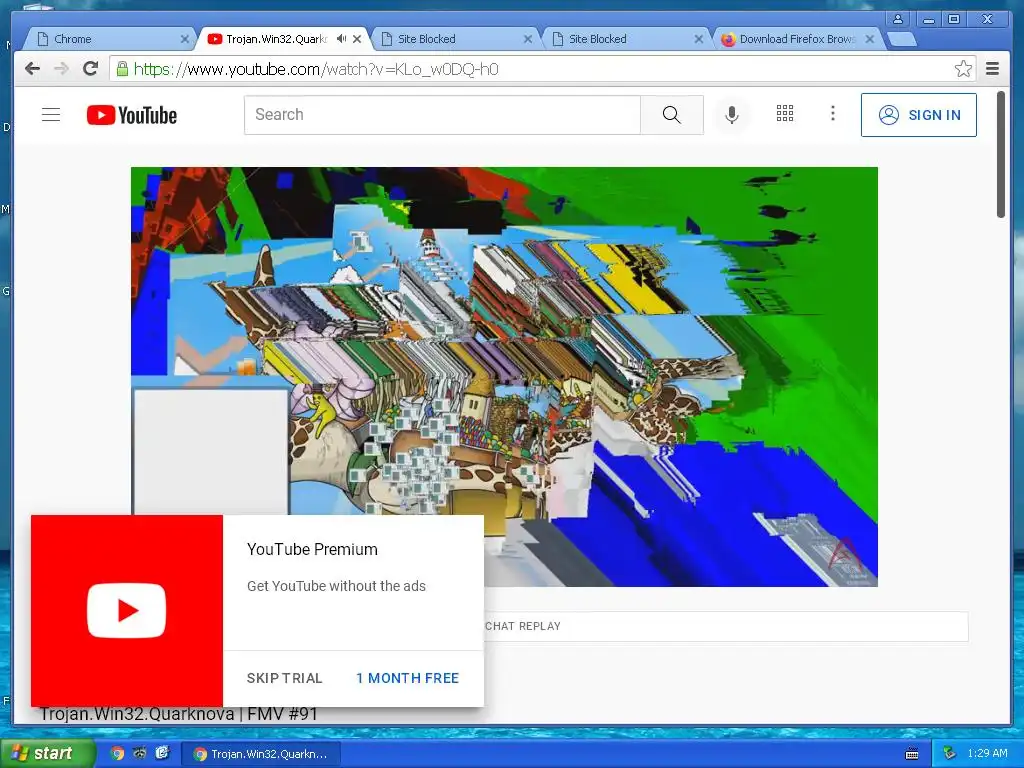Reload the YouTube page
The height and width of the screenshot is (768, 1024).
90,69
